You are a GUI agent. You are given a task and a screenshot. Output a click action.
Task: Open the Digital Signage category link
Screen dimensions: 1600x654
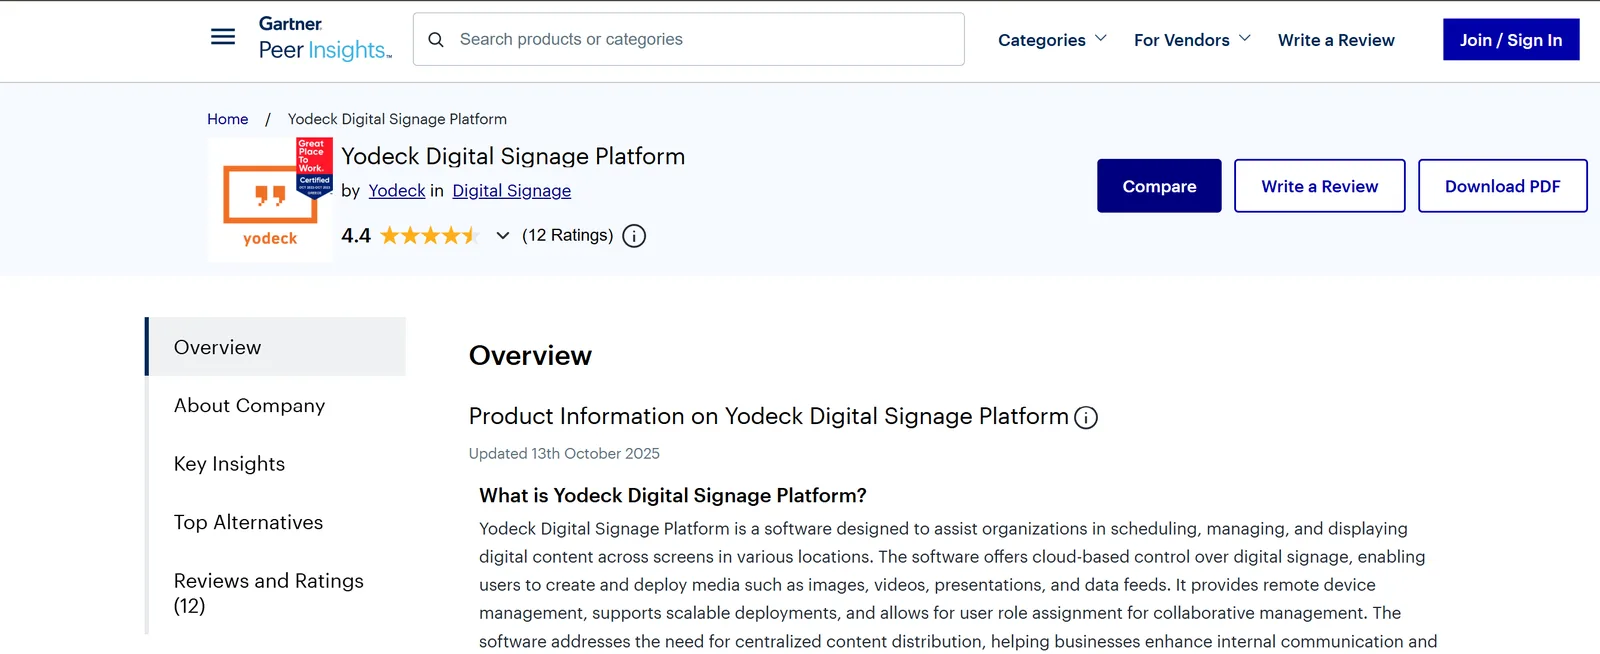click(512, 191)
